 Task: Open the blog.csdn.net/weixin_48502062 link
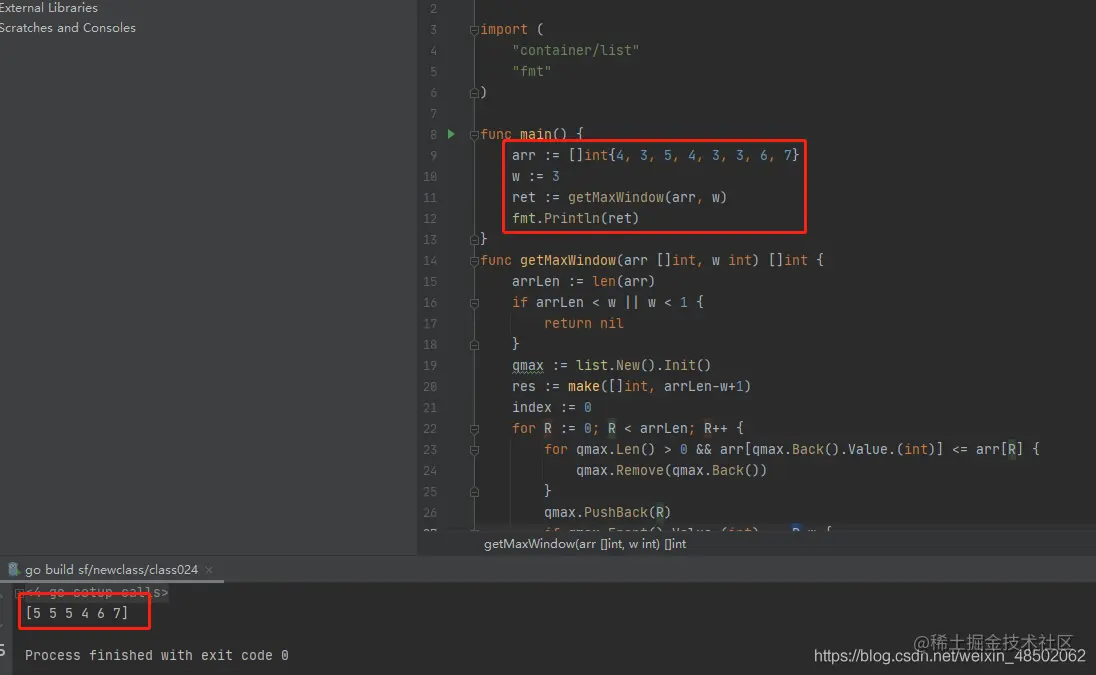tap(949, 655)
